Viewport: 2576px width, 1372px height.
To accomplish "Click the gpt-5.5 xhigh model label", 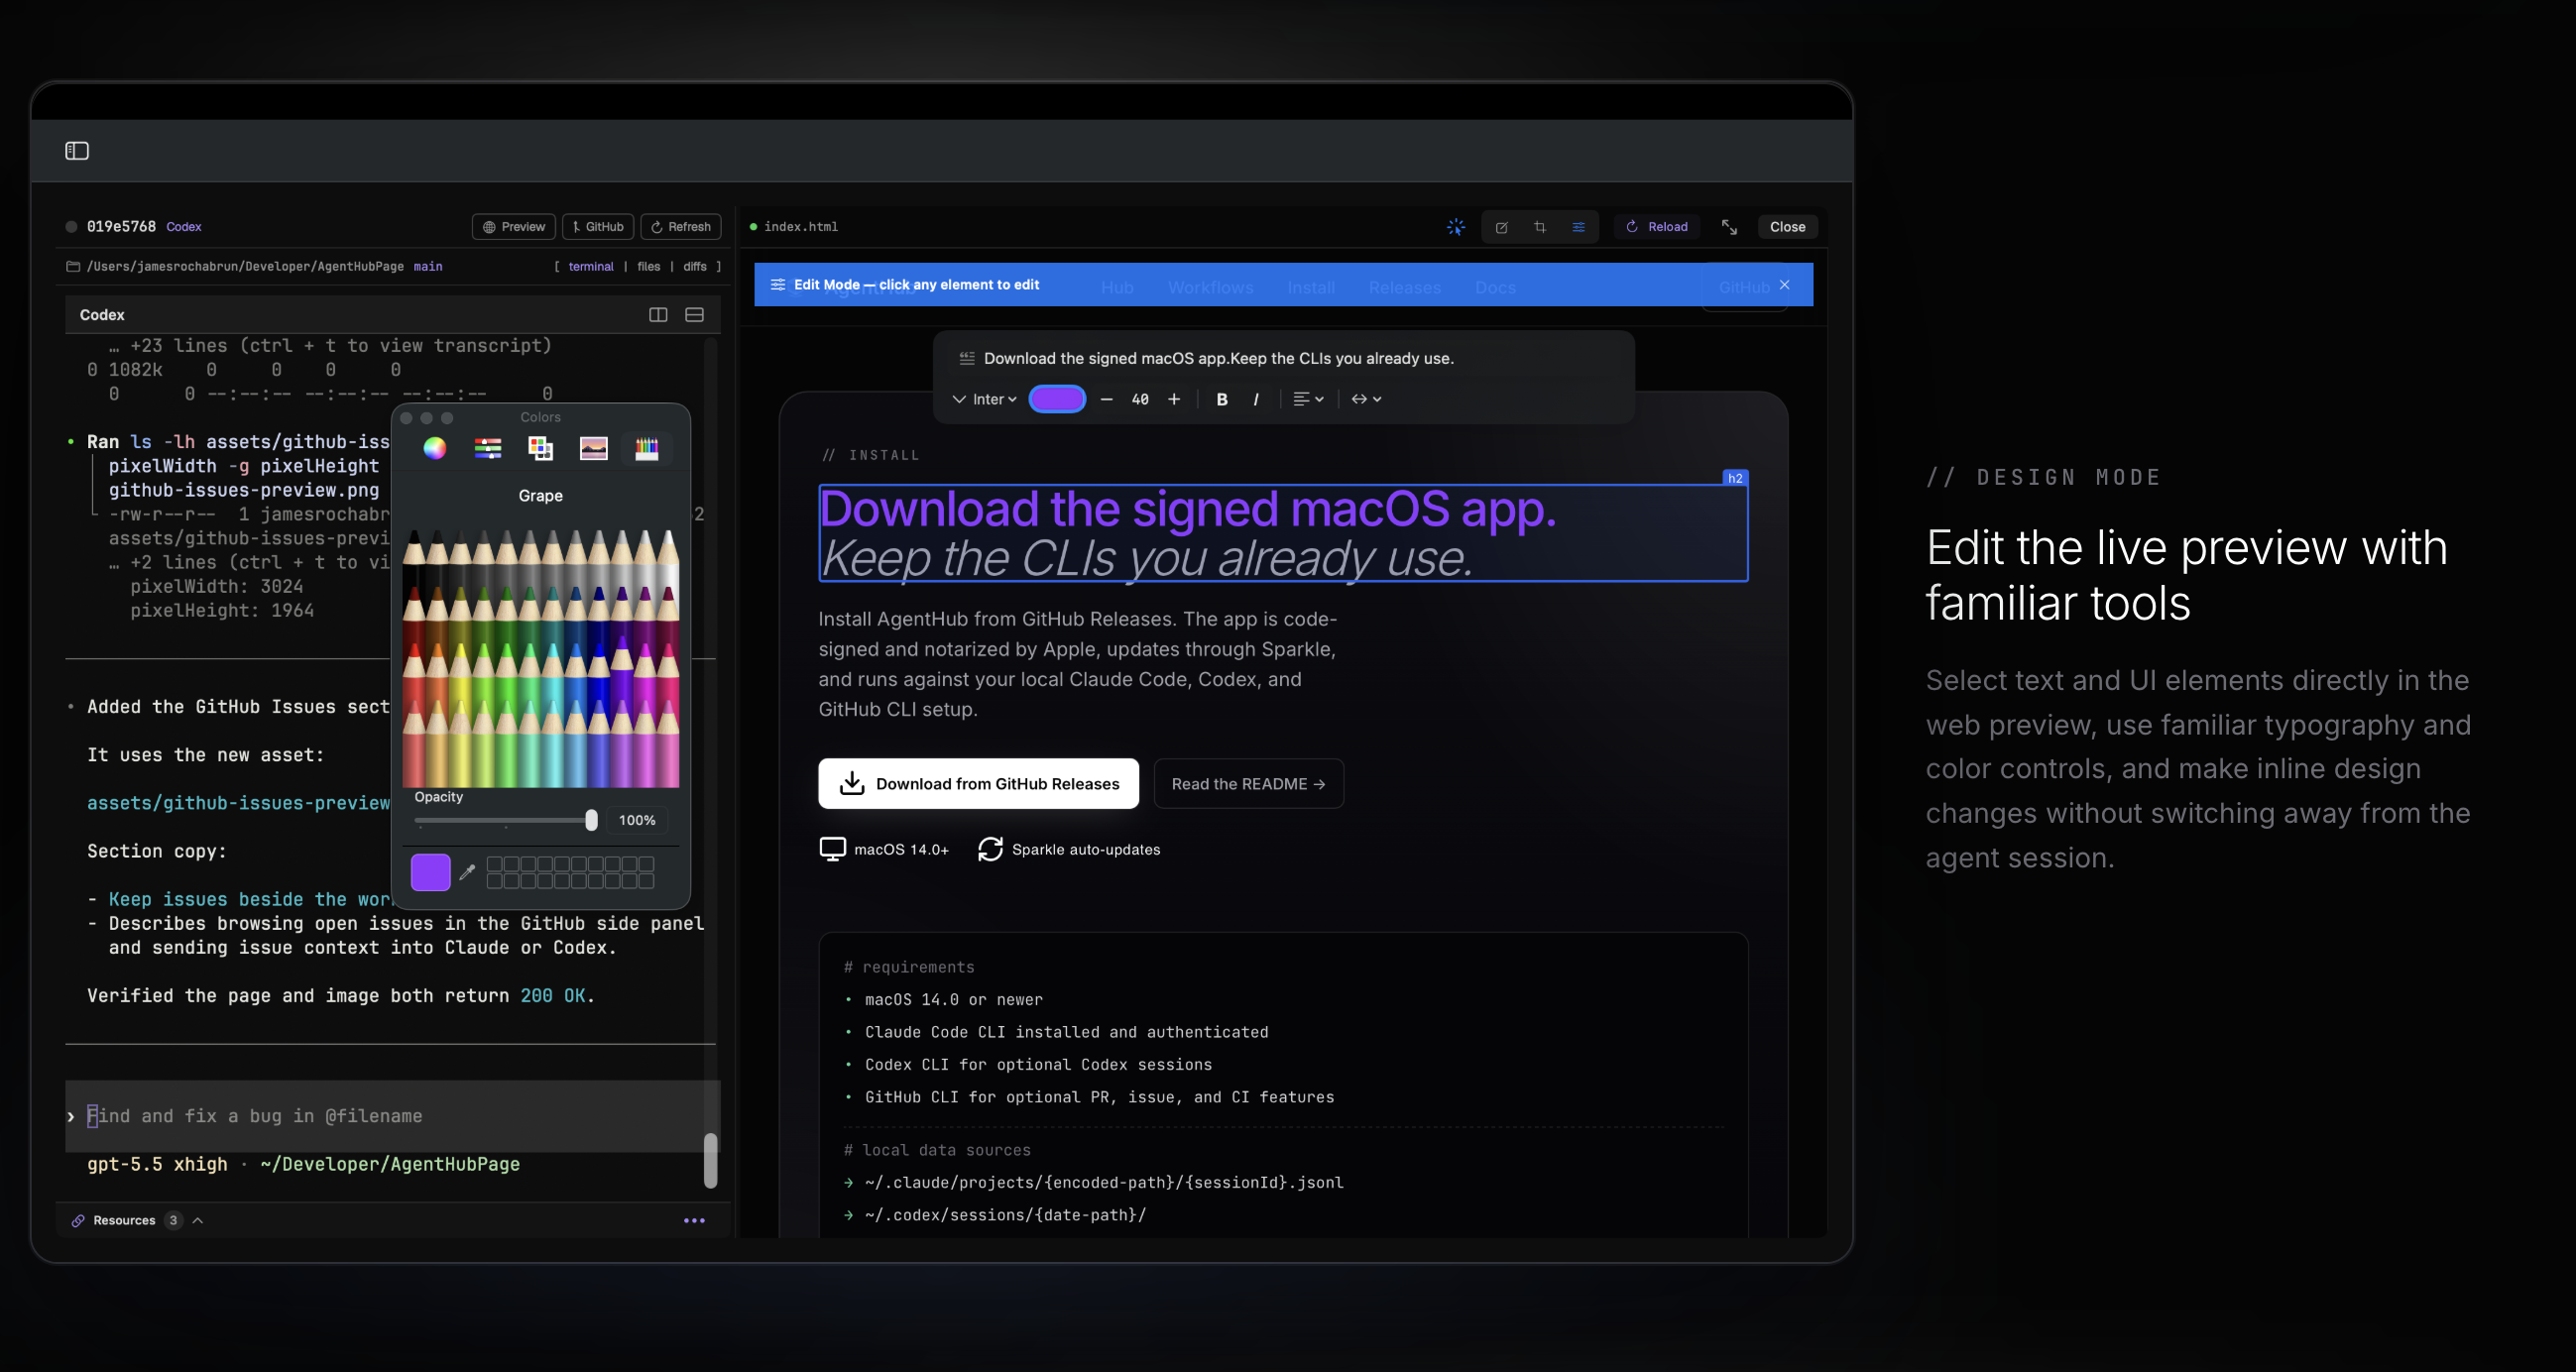I will tap(157, 1164).
